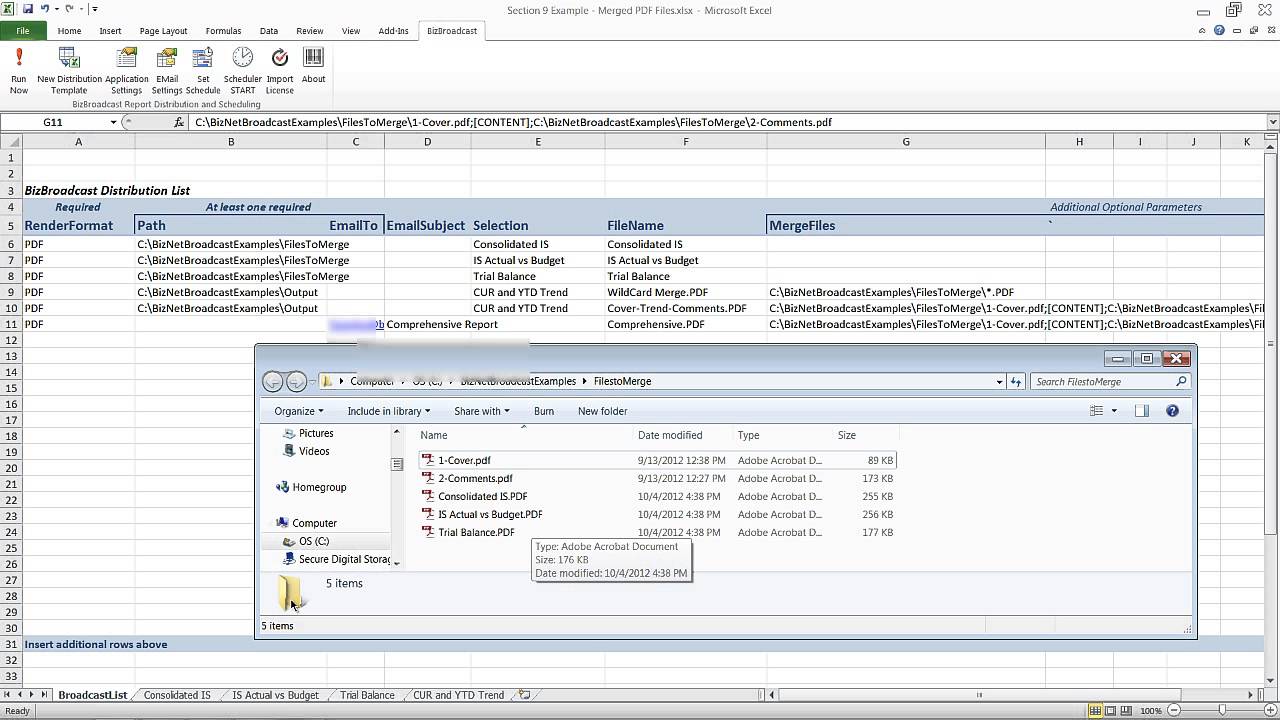This screenshot has width=1280, height=720.
Task: Open address bar history dropdown
Action: tap(999, 381)
